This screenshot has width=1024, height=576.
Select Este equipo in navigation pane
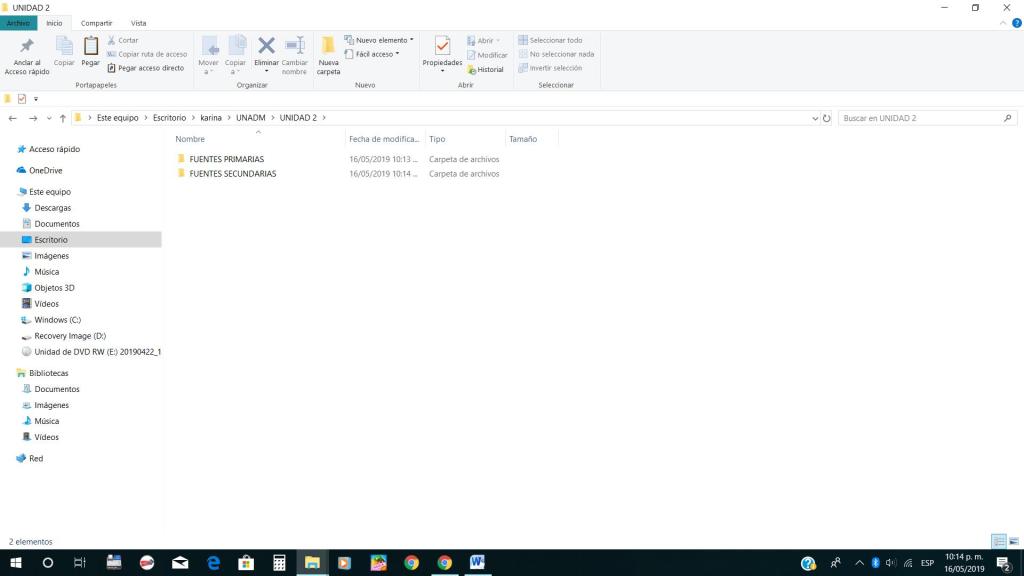coord(50,191)
